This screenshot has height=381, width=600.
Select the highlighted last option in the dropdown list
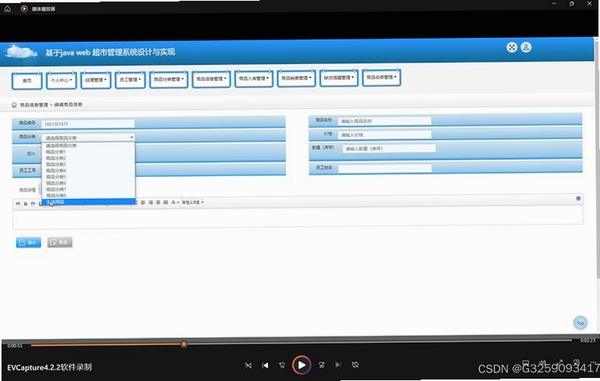click(x=88, y=202)
